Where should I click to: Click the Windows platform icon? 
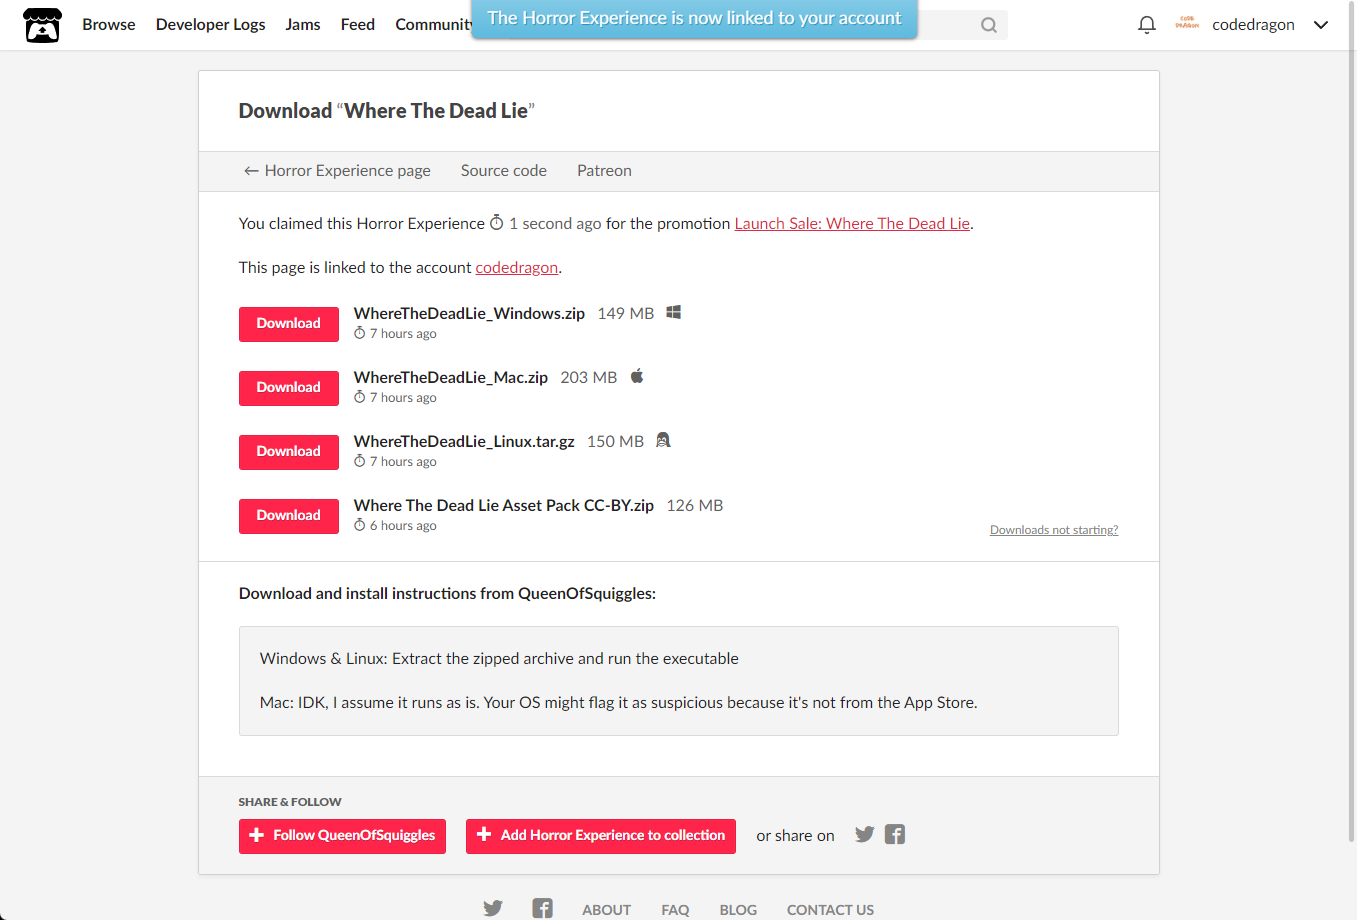[x=674, y=313]
